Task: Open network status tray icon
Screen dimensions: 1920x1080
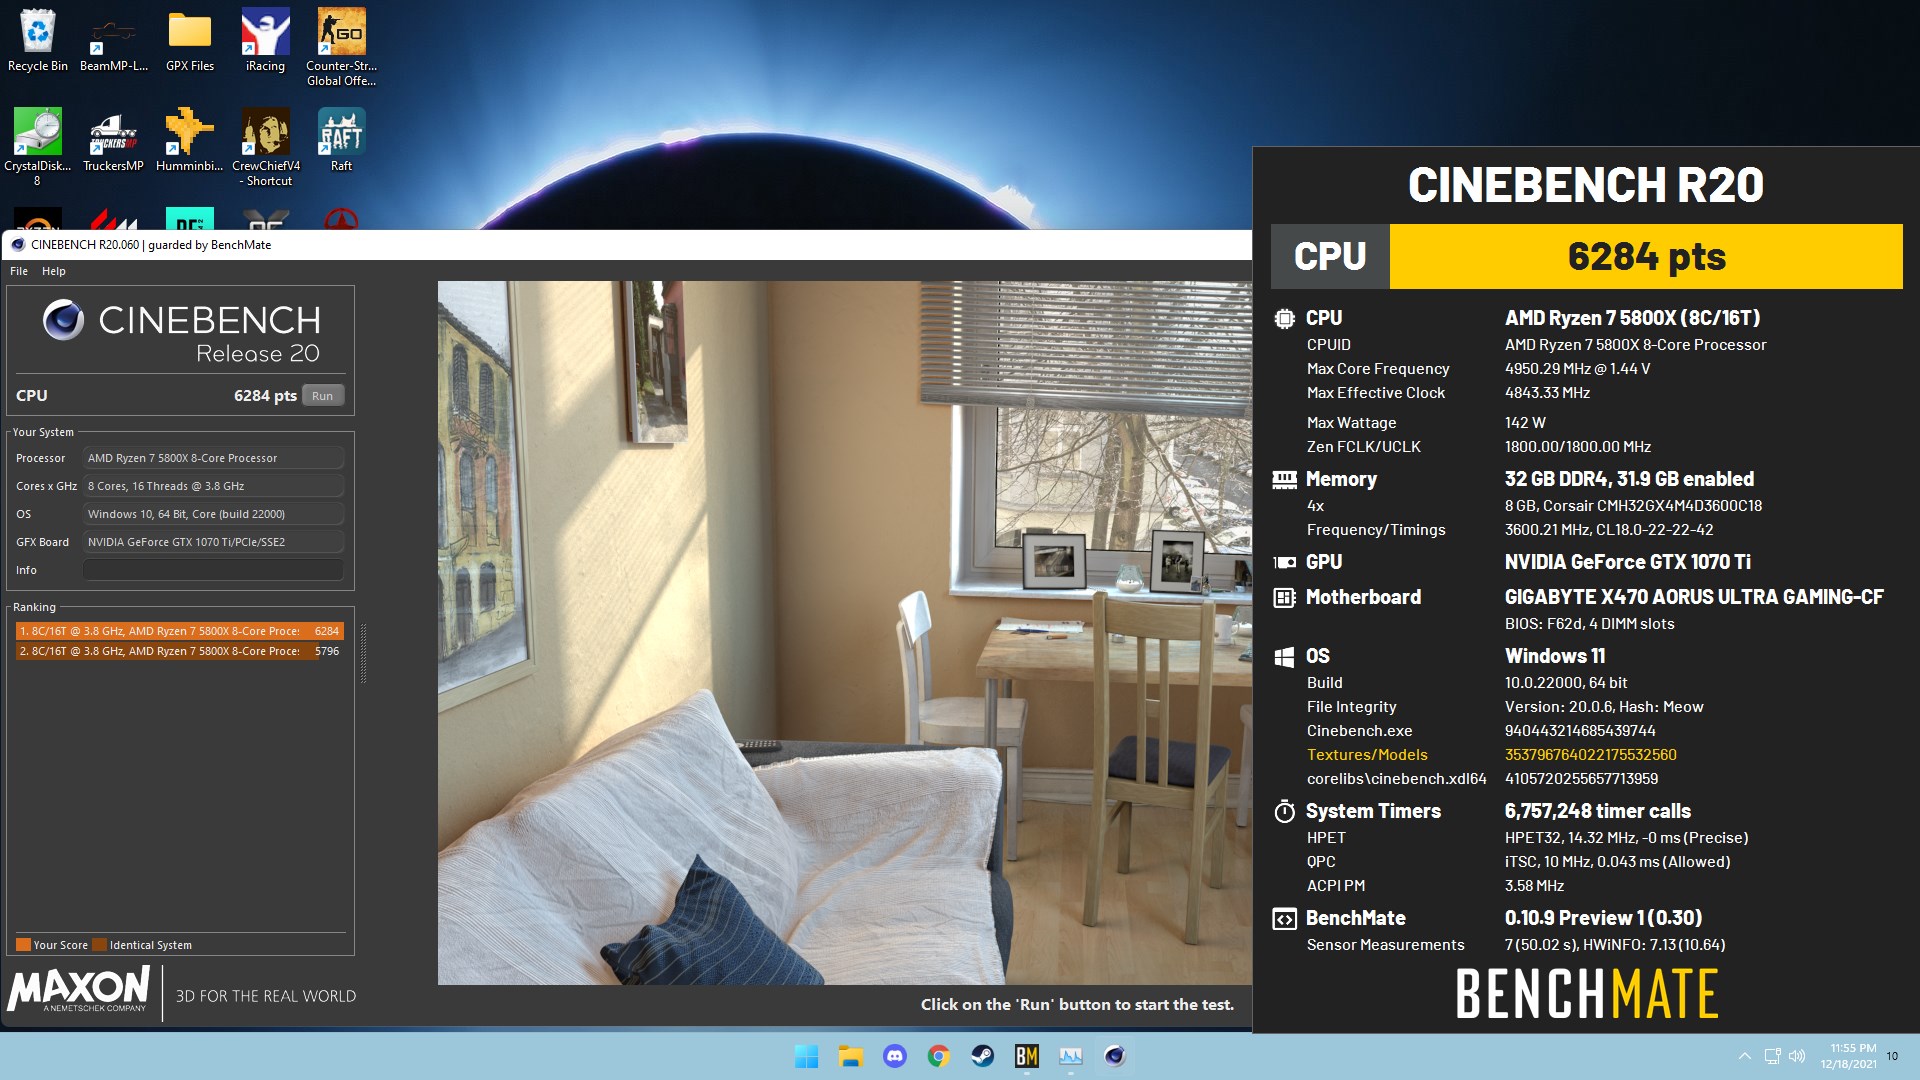Action: [1773, 1056]
